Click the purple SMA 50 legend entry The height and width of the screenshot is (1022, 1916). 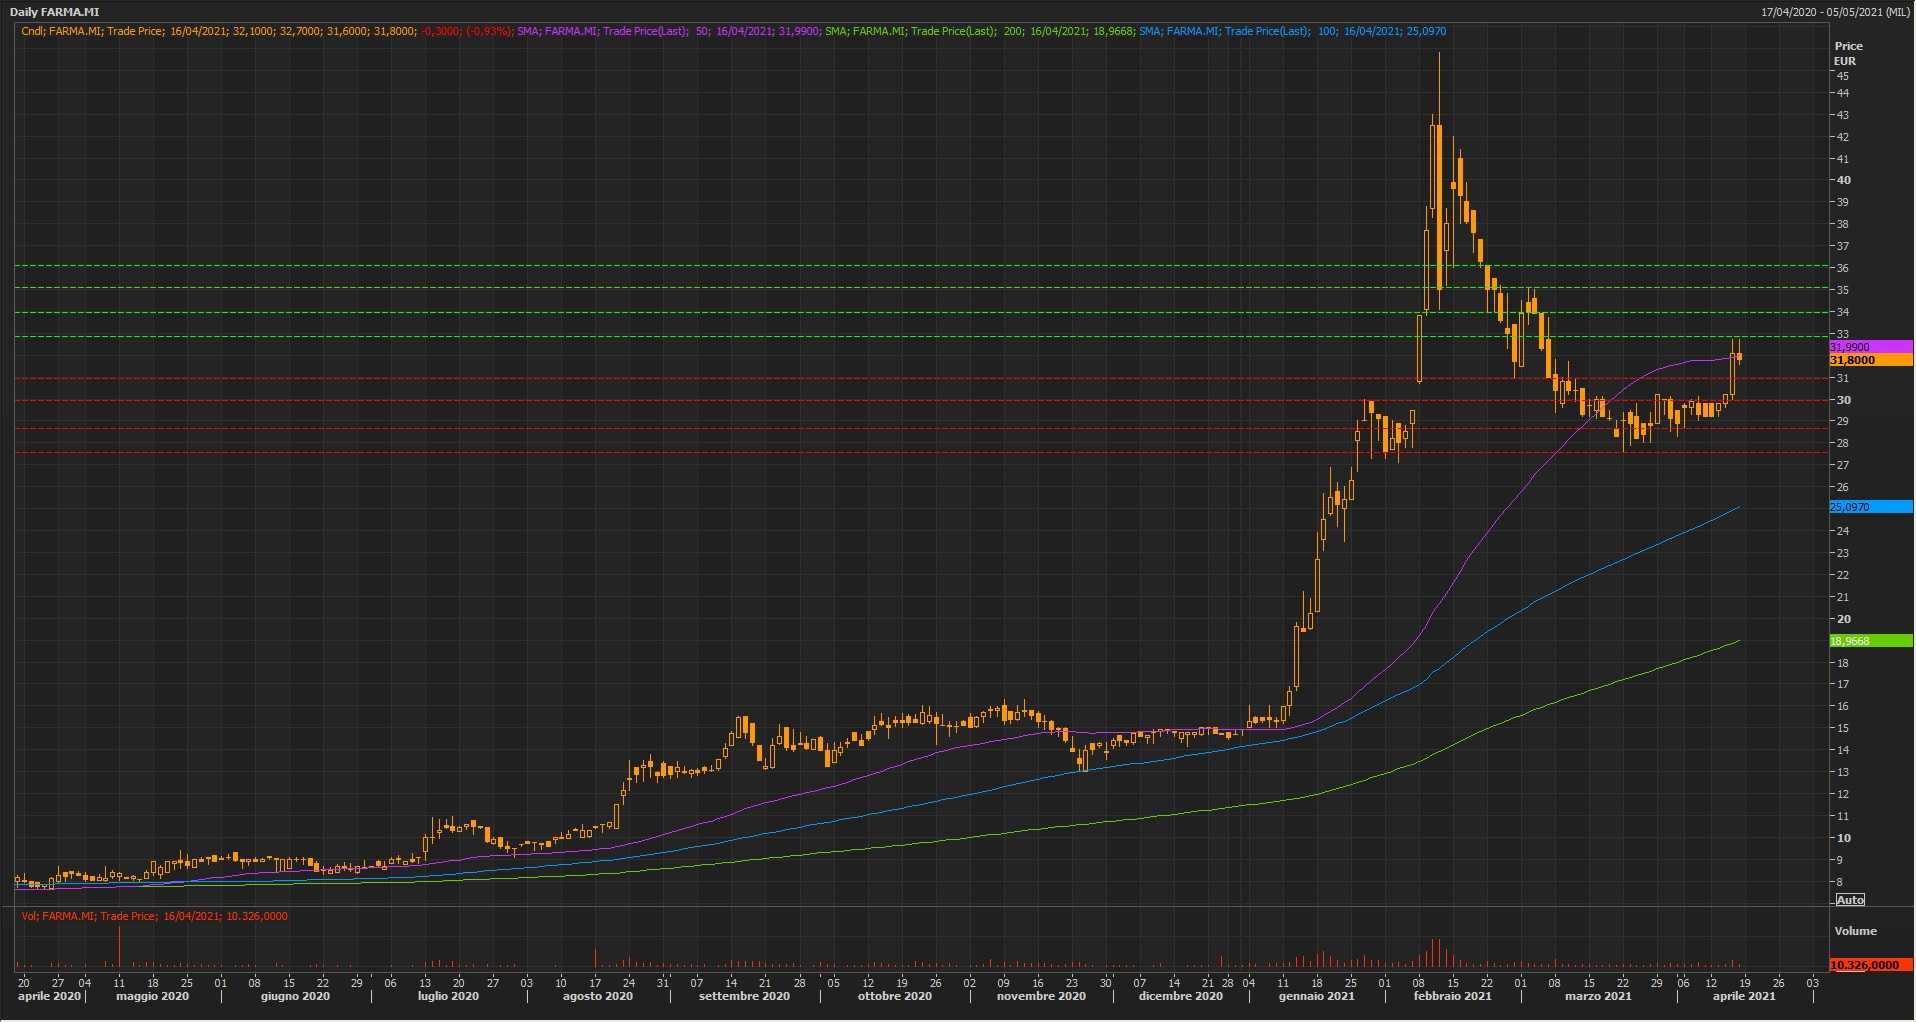(x=668, y=31)
